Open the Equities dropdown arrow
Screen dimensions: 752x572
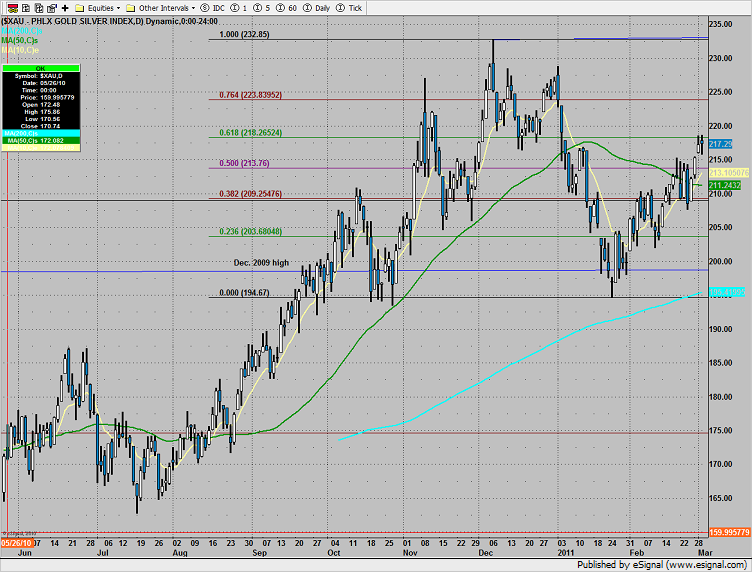(118, 8)
